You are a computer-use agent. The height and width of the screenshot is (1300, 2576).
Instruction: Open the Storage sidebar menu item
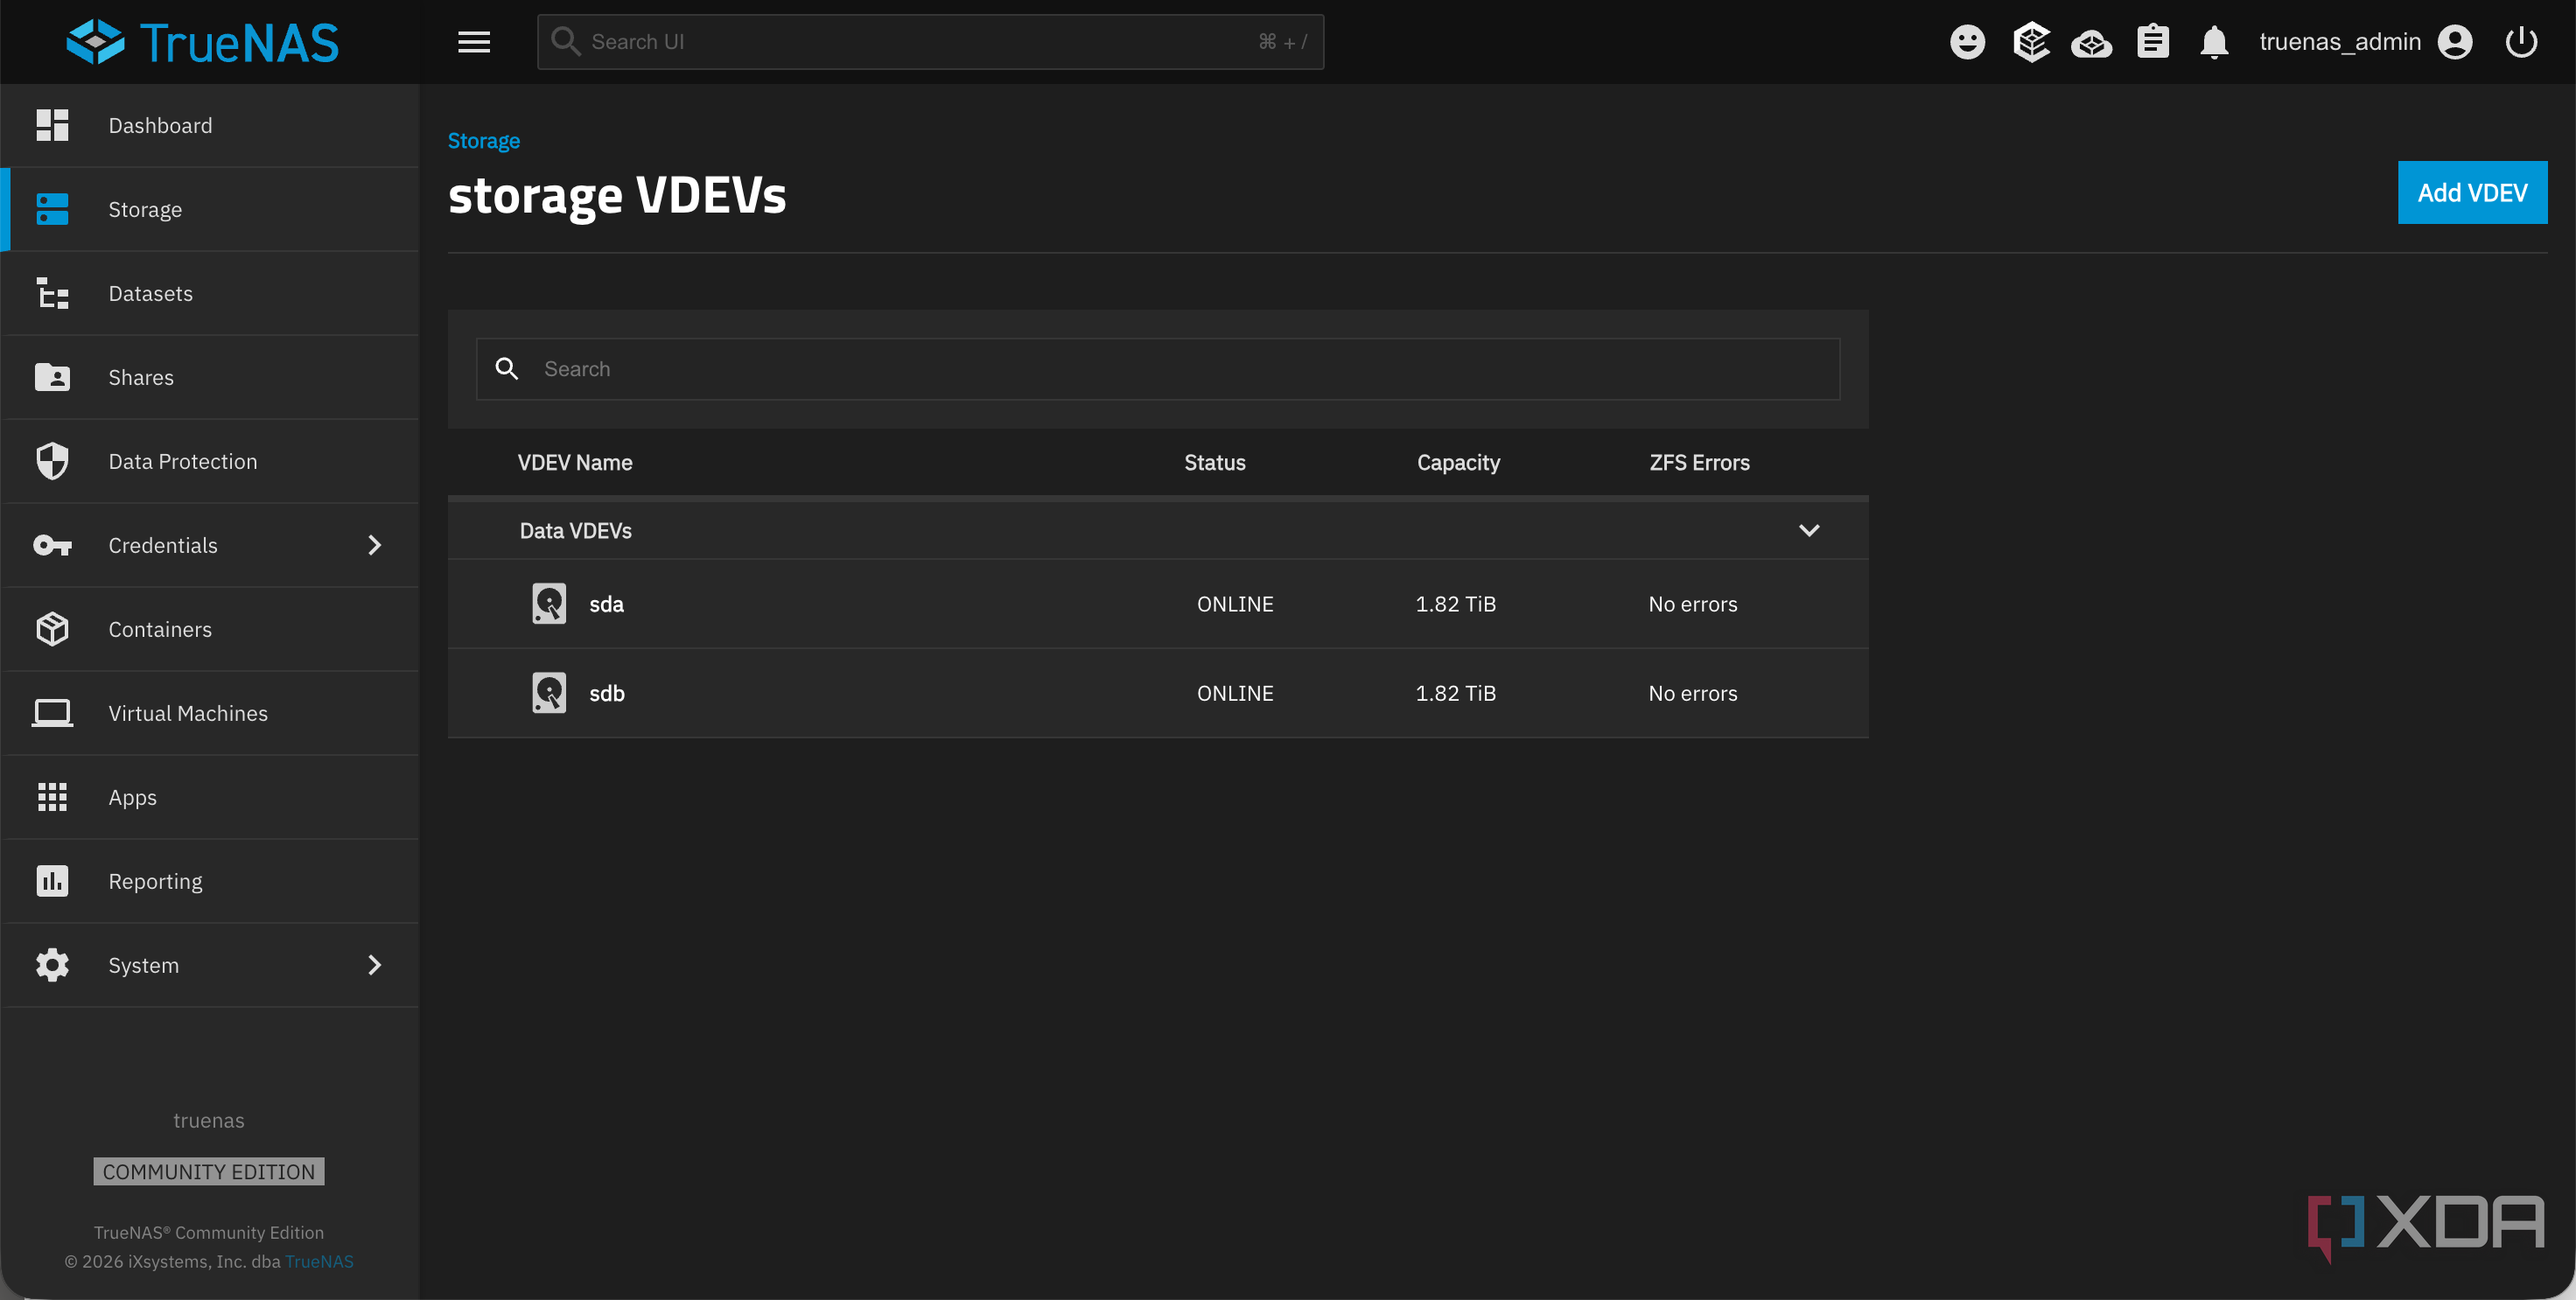210,209
